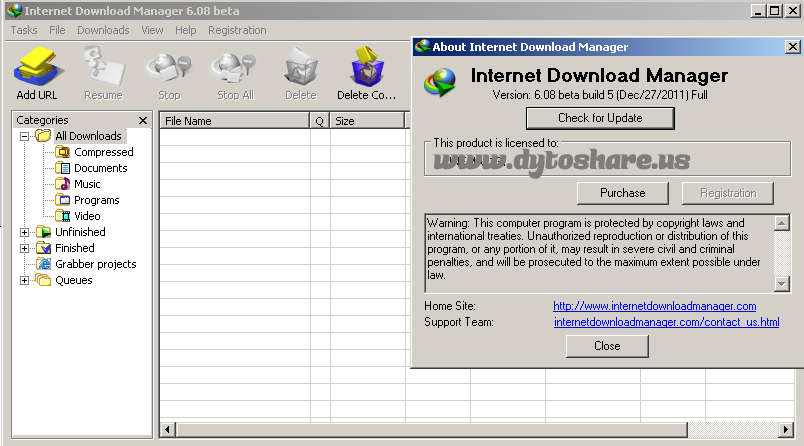Click the Close button in About dialog

coord(607,346)
